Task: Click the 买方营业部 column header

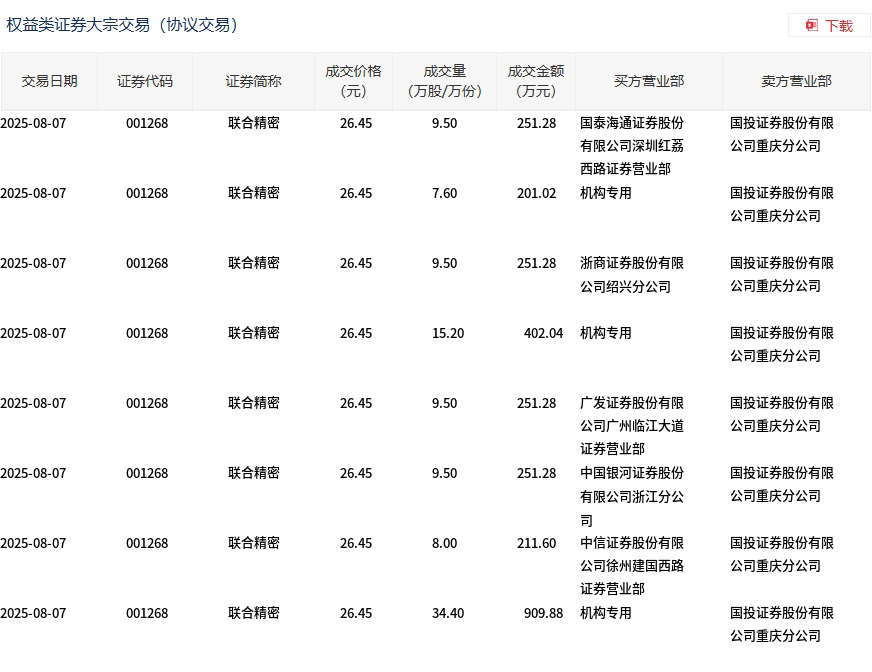Action: pyautogui.click(x=647, y=81)
